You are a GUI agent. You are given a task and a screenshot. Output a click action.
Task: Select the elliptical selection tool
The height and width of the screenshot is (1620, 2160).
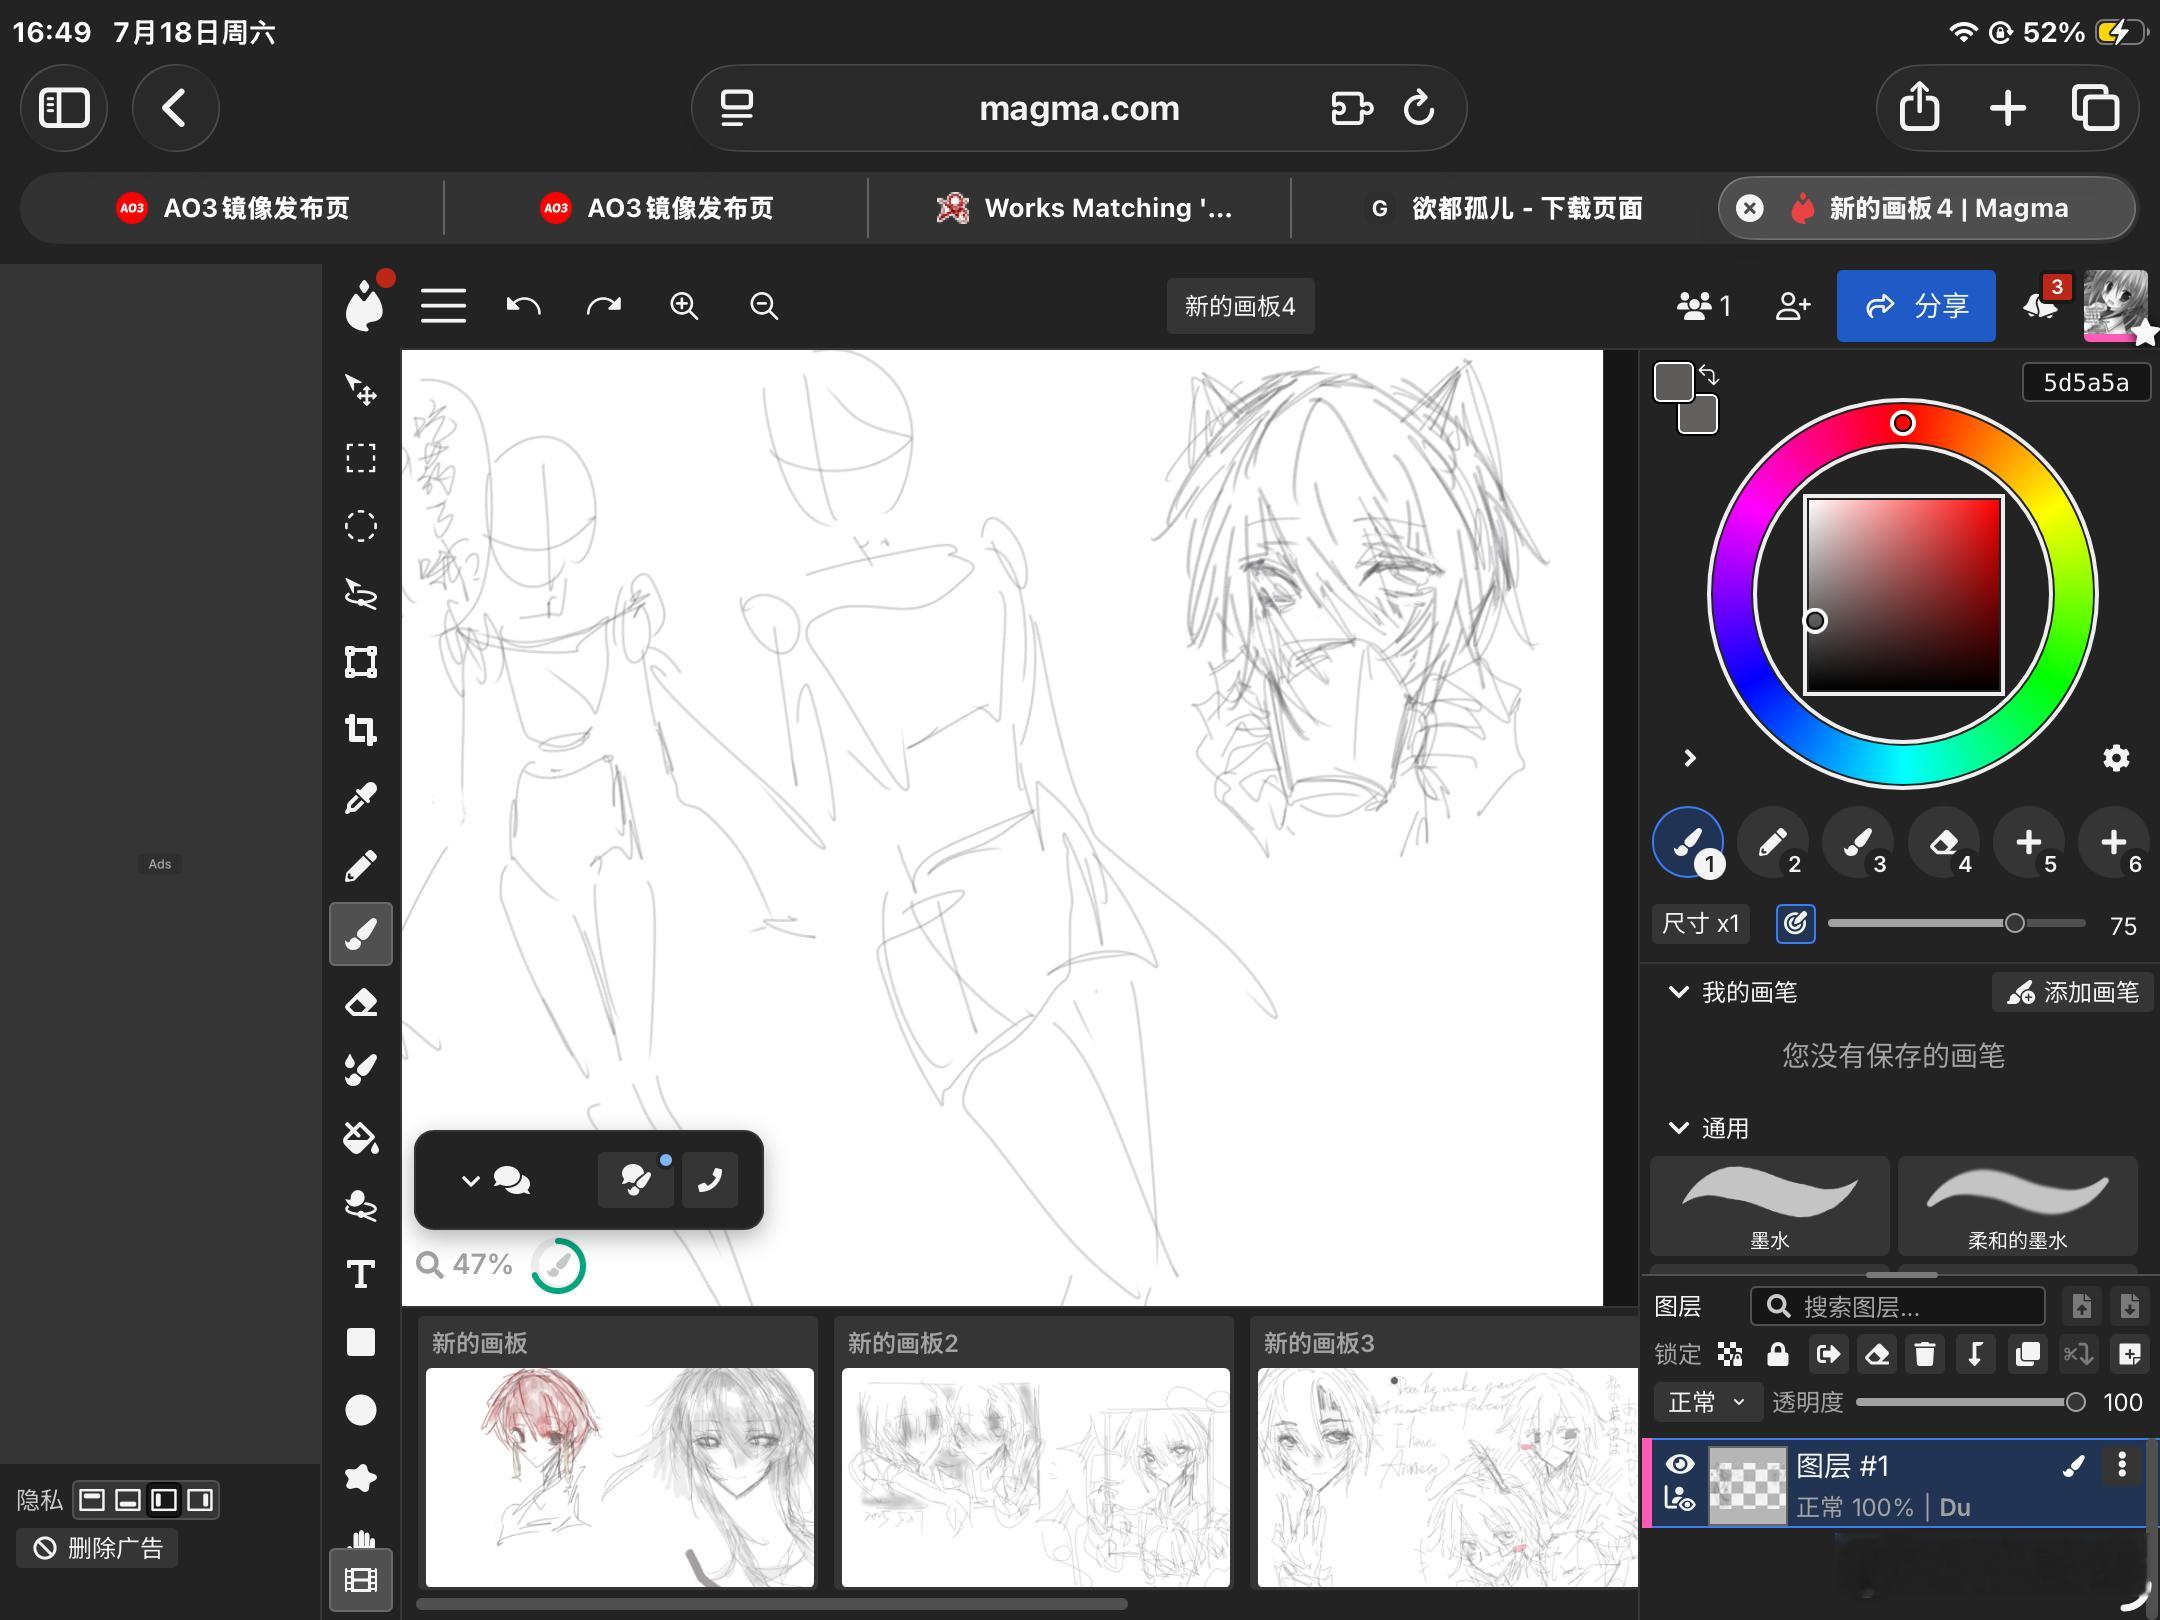[361, 526]
